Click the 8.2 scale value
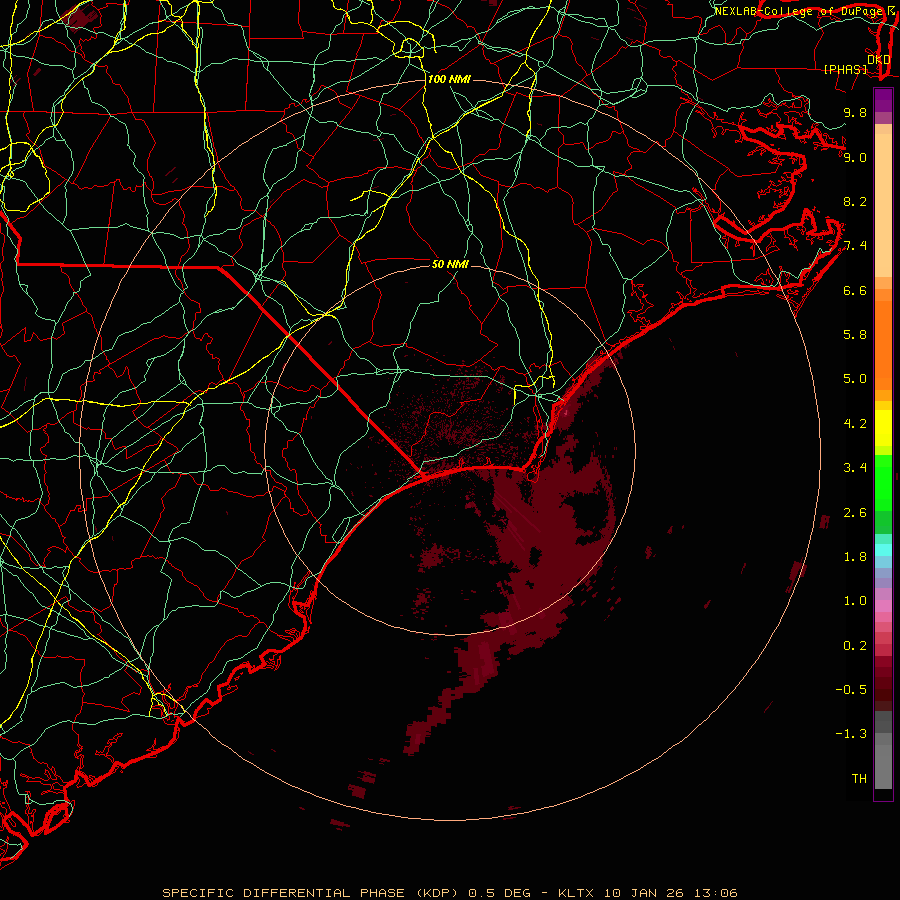This screenshot has width=900, height=900. tap(855, 201)
